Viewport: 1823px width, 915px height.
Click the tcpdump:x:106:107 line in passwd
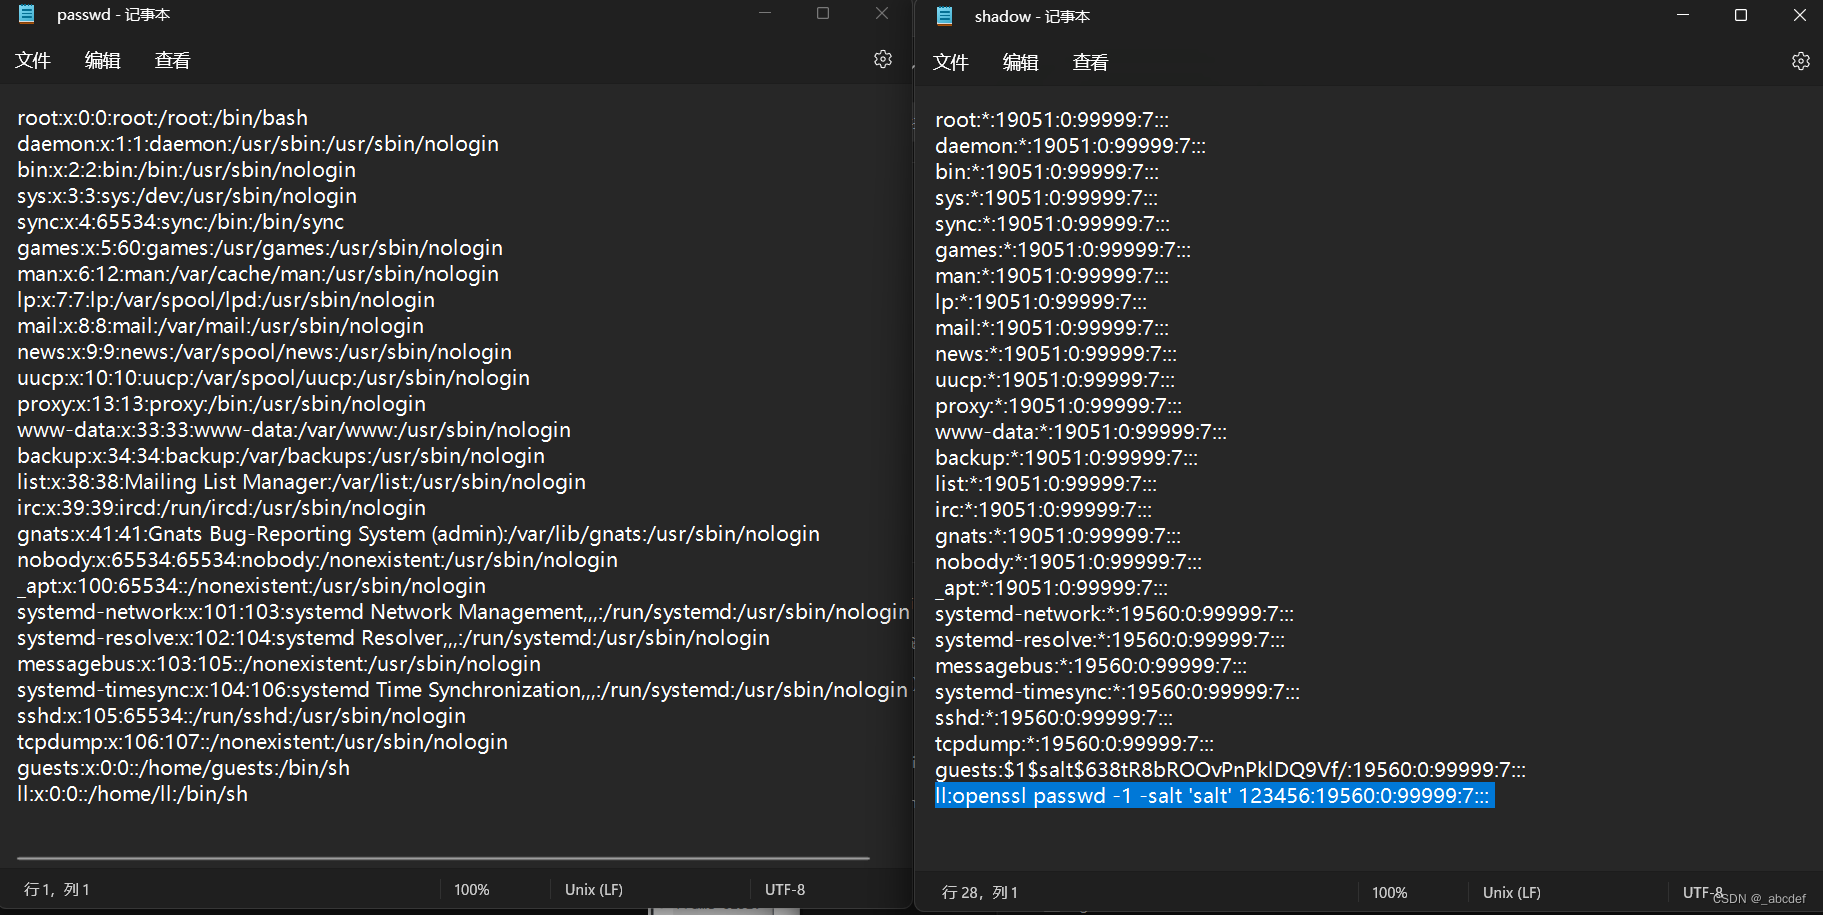[x=262, y=742]
